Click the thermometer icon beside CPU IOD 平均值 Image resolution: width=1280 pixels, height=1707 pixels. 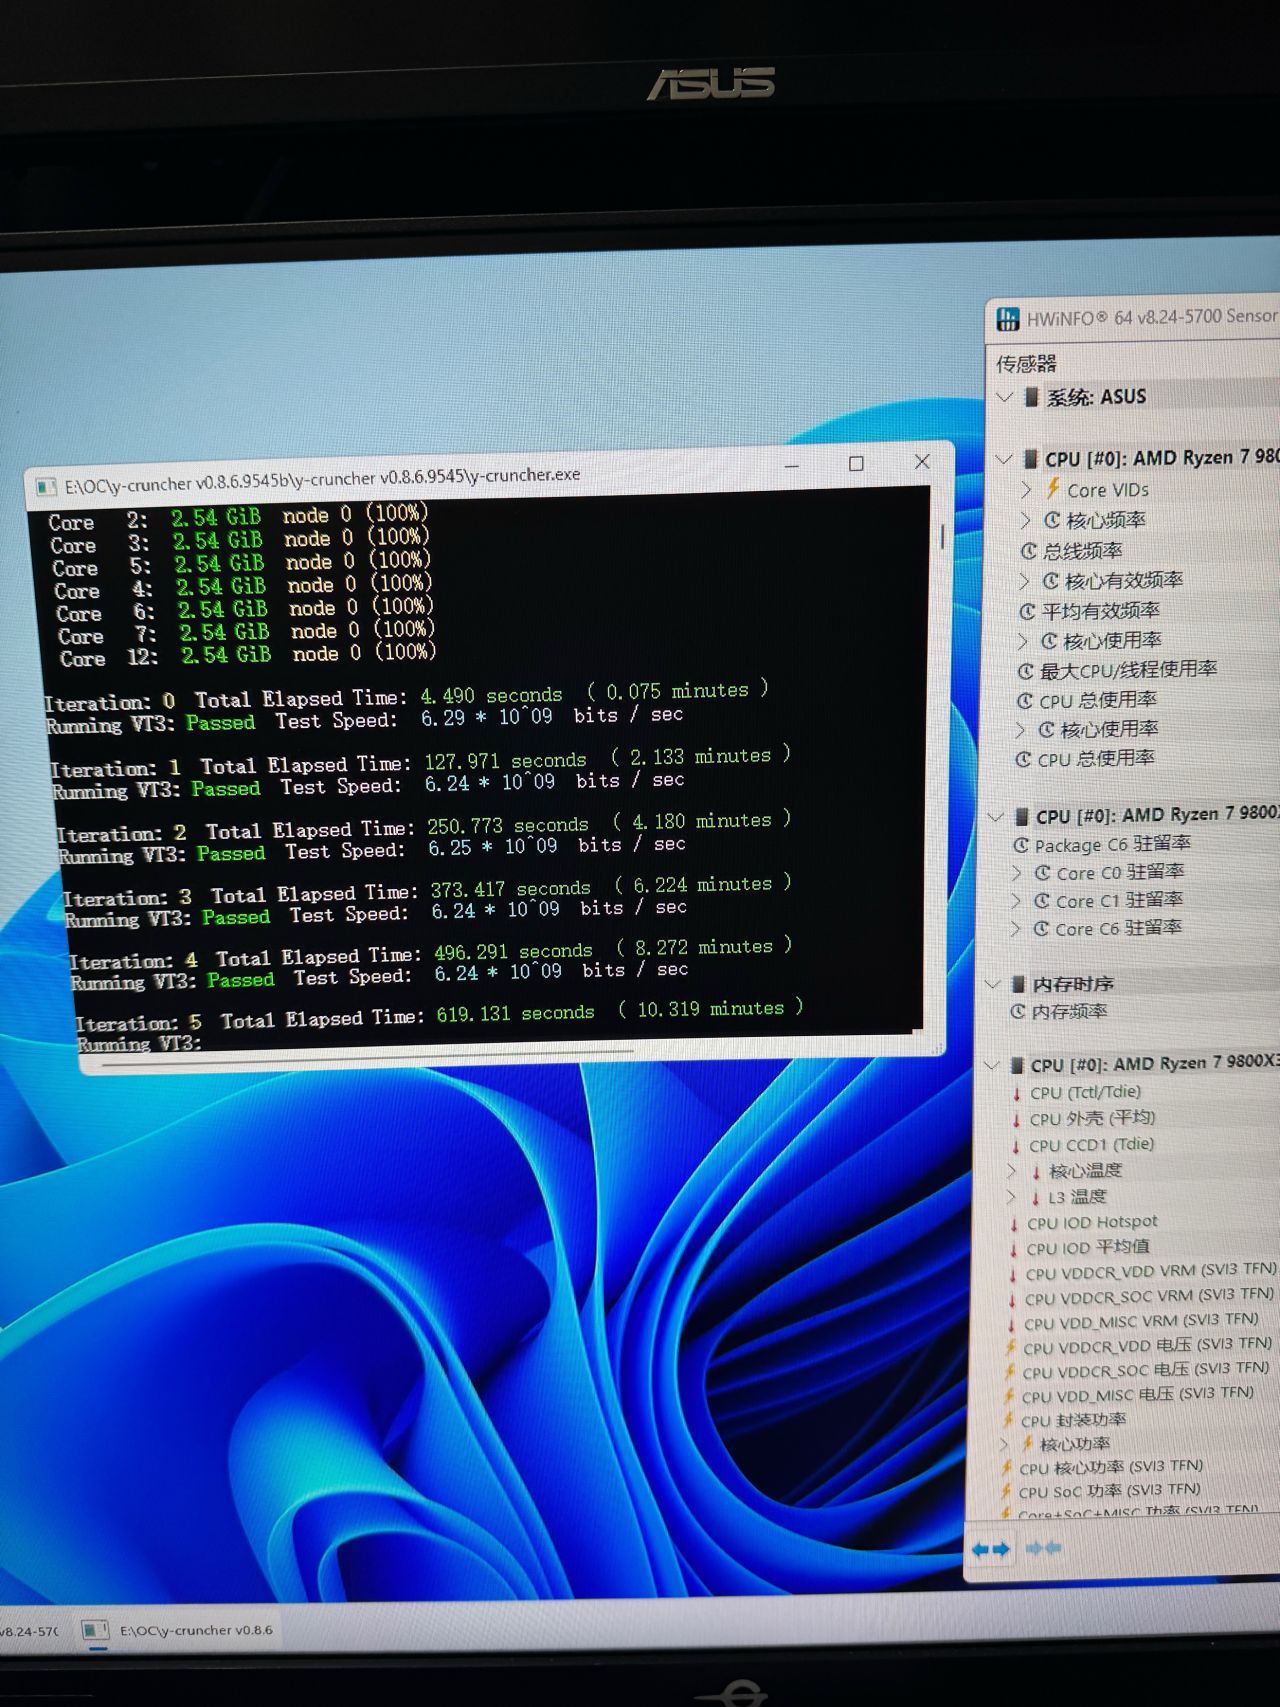(1014, 1249)
